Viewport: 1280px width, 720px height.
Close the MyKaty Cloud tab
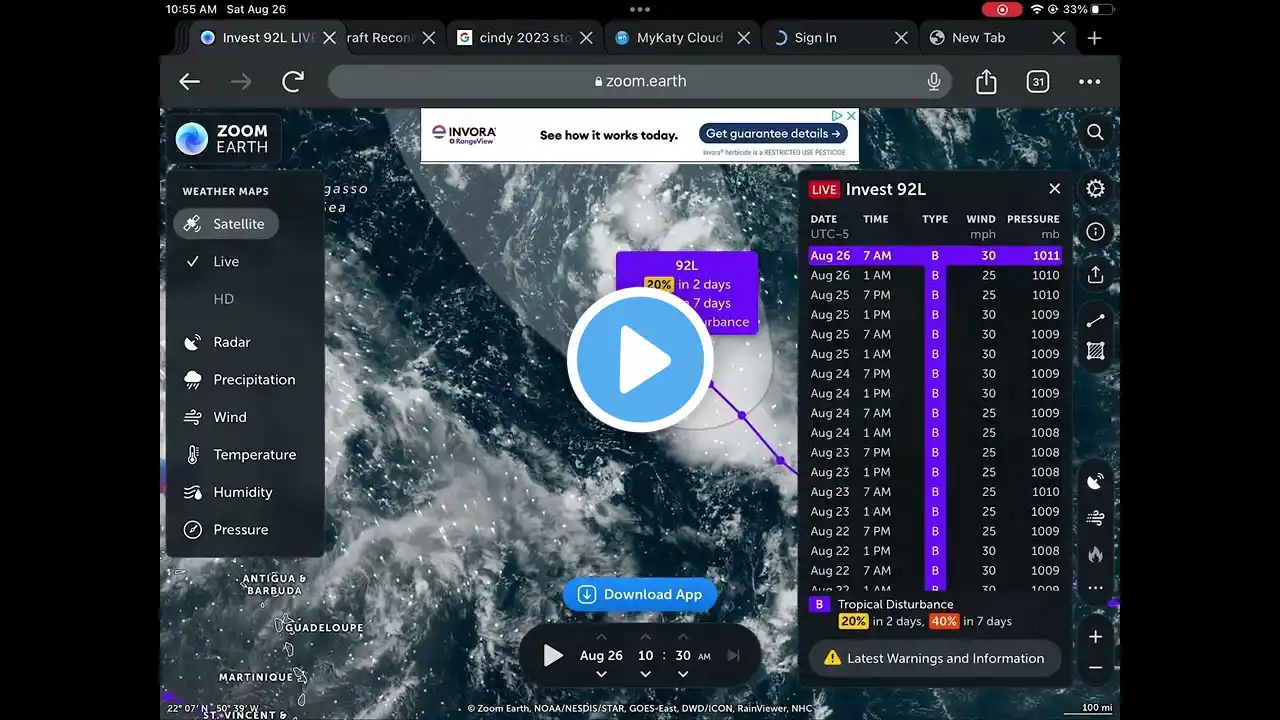tap(743, 38)
